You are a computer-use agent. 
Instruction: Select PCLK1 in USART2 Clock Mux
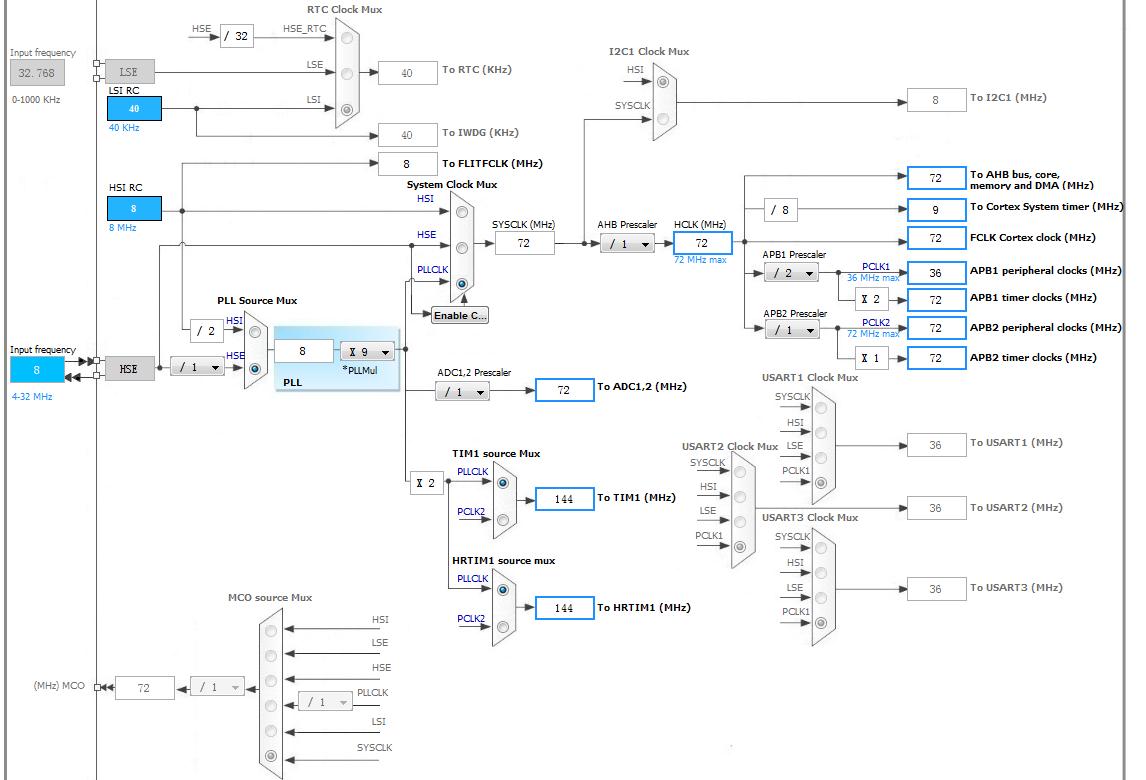click(740, 547)
